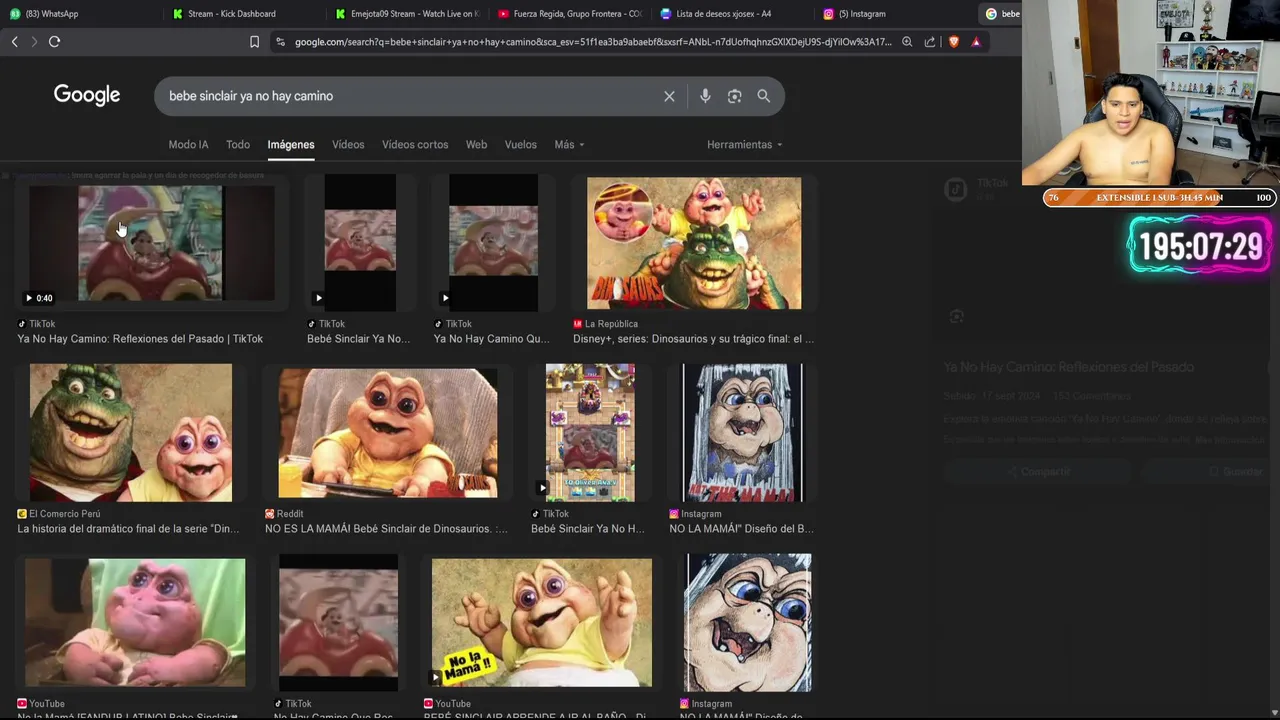Select the Web results tab
Viewport: 1280px width, 720px height.
(476, 145)
